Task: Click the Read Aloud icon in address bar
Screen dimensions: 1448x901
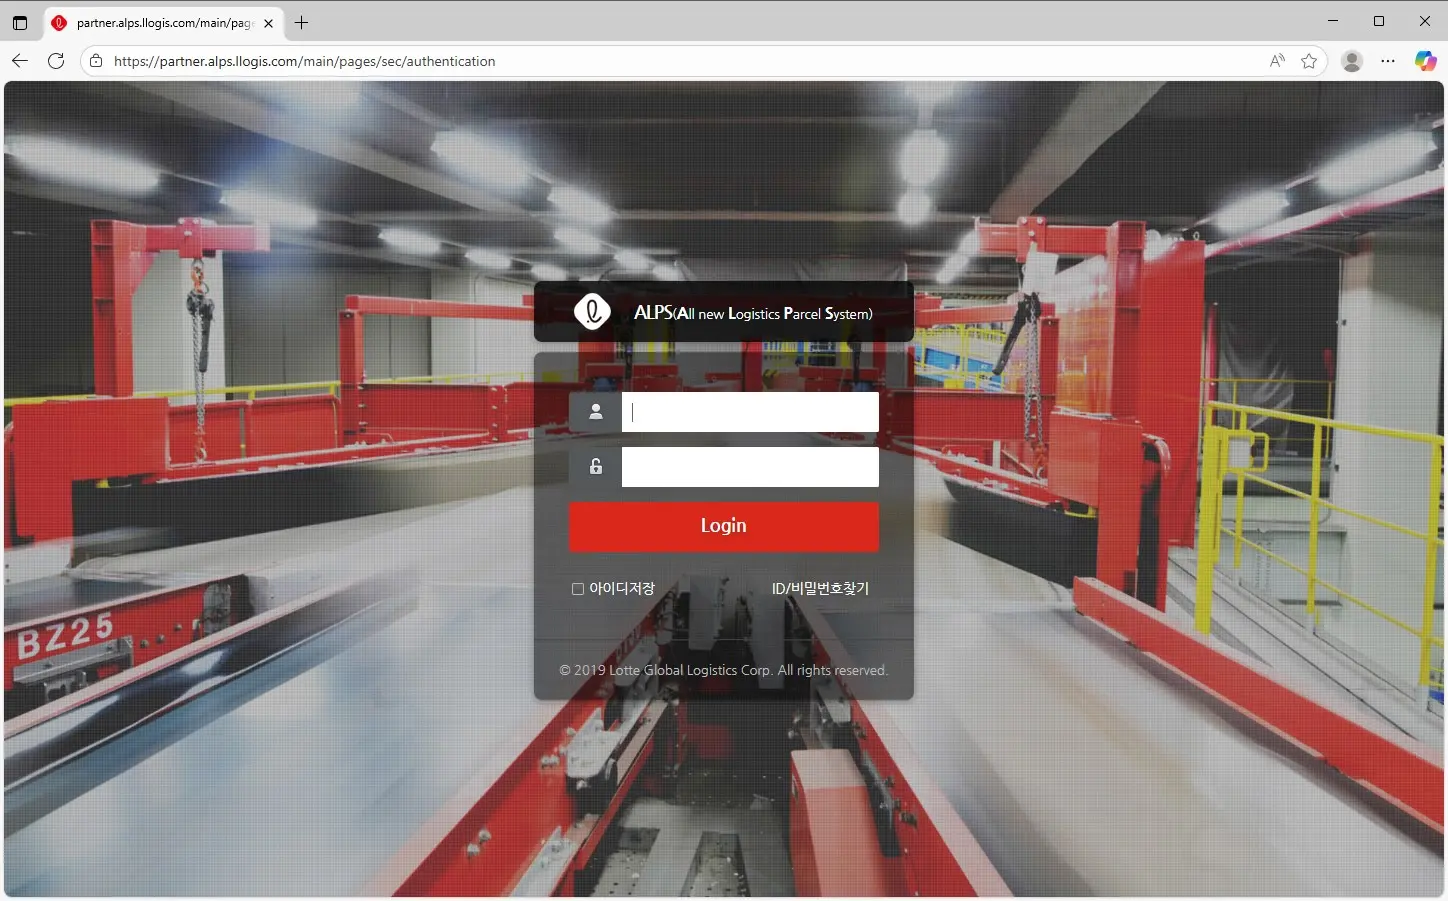Action: pyautogui.click(x=1277, y=61)
